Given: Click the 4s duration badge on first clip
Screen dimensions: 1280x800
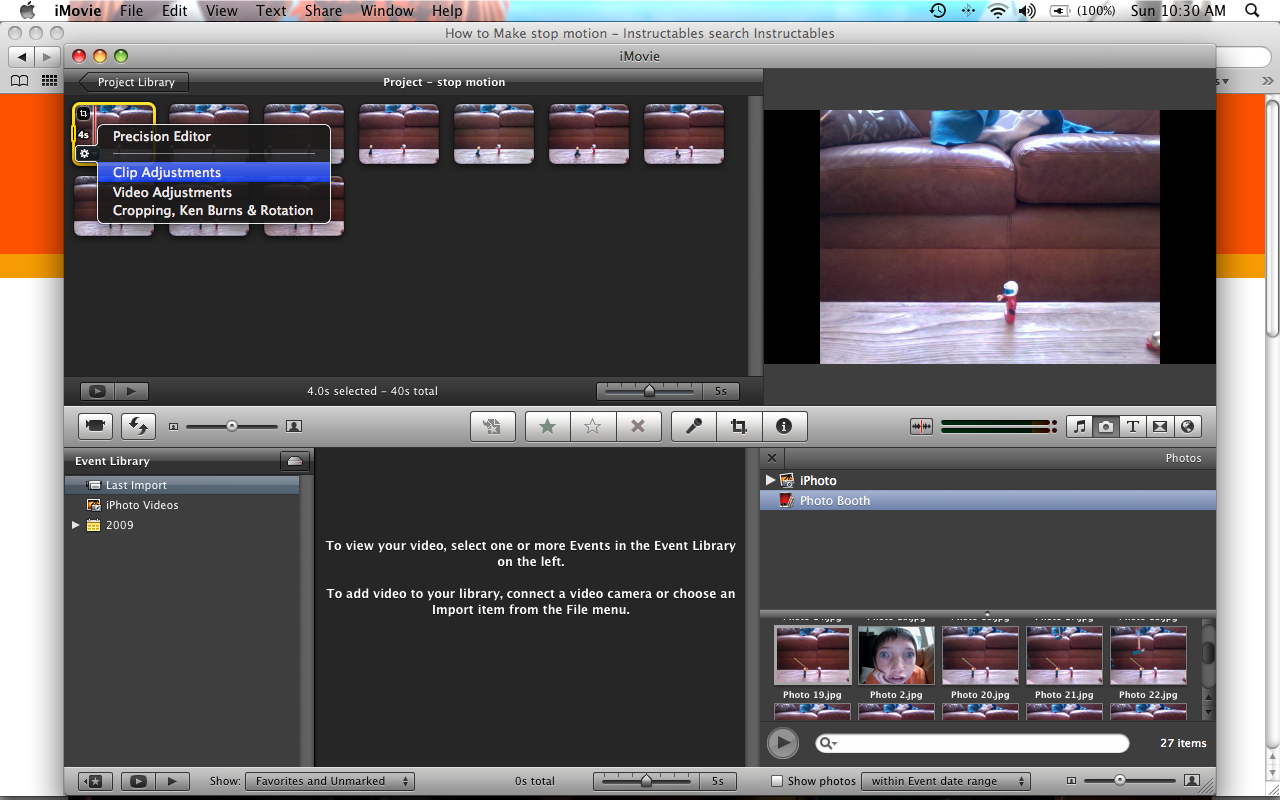Looking at the screenshot, I should (83, 135).
